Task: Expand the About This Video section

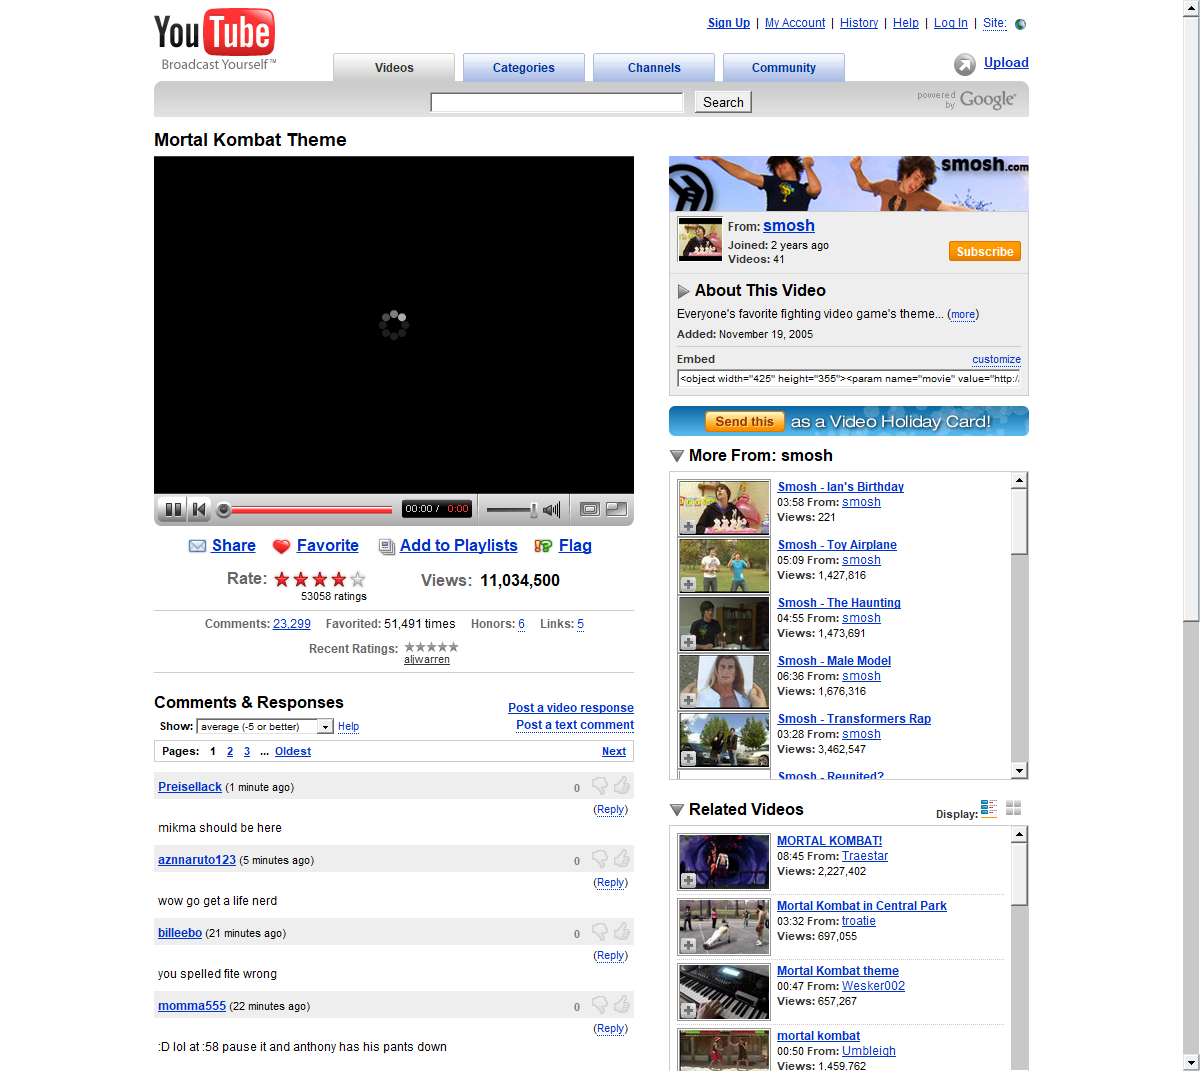Action: [683, 291]
